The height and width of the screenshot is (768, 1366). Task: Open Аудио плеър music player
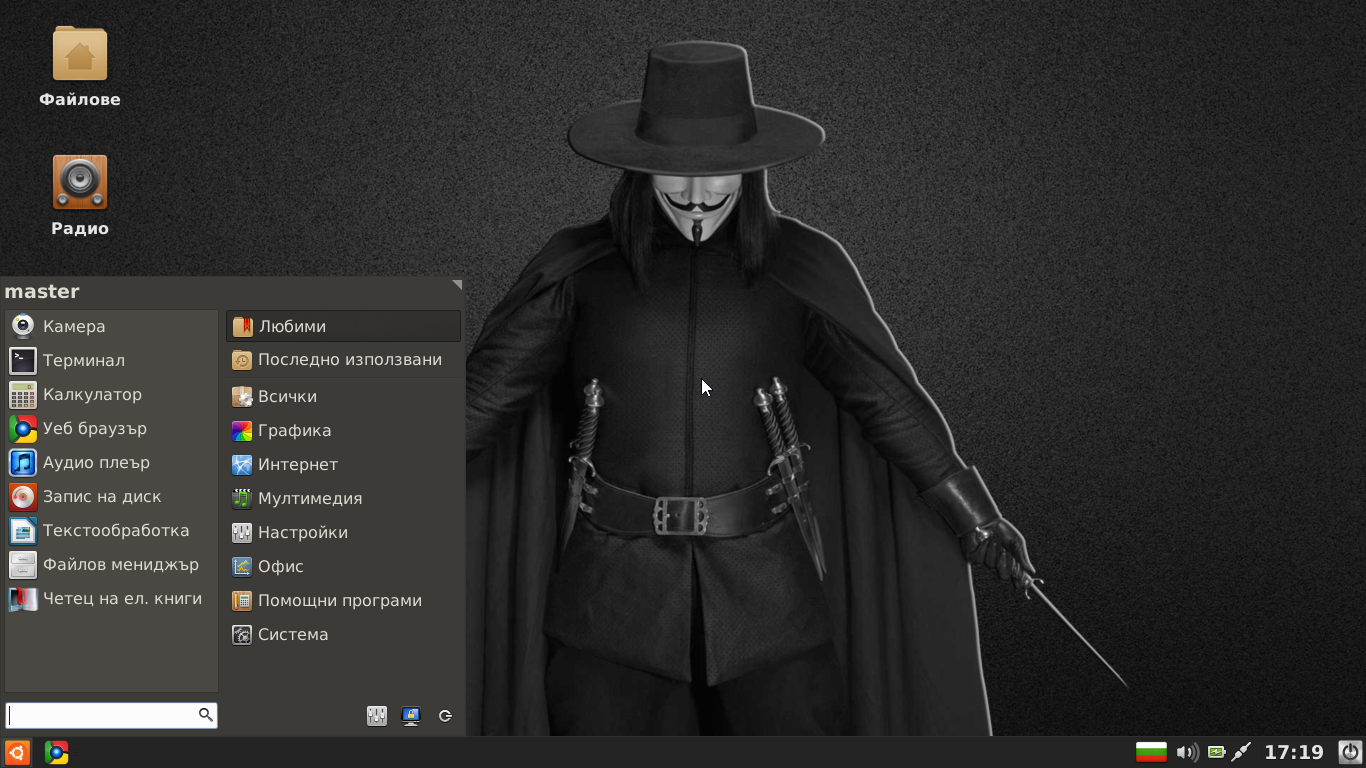pos(111,462)
